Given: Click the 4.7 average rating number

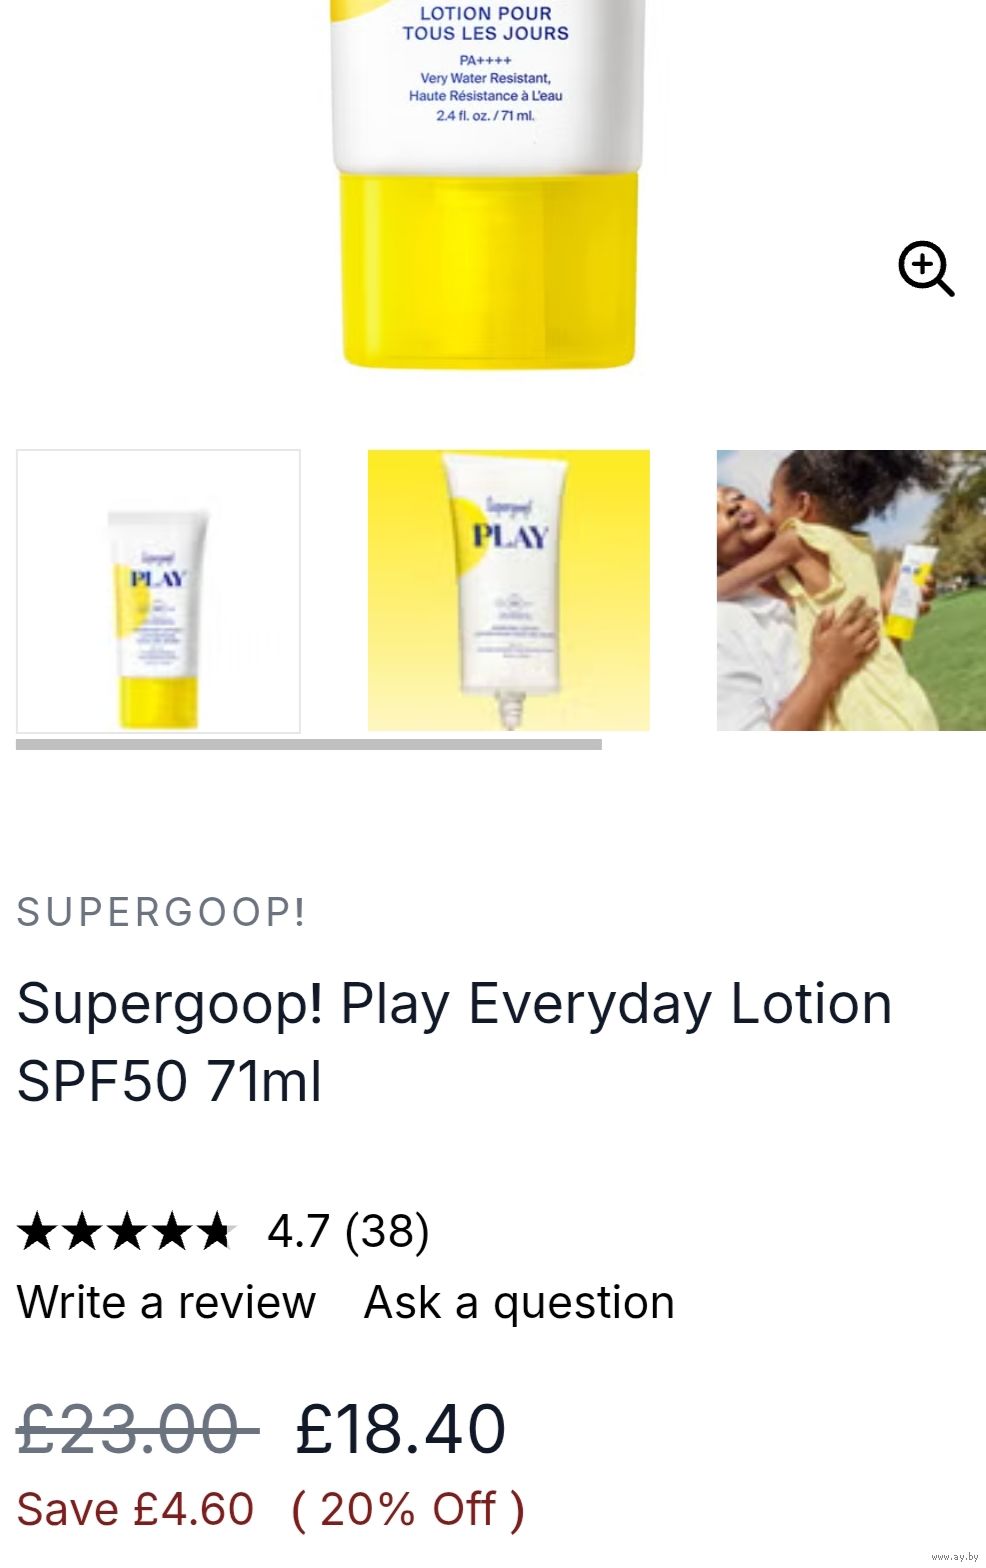Looking at the screenshot, I should tap(298, 1231).
